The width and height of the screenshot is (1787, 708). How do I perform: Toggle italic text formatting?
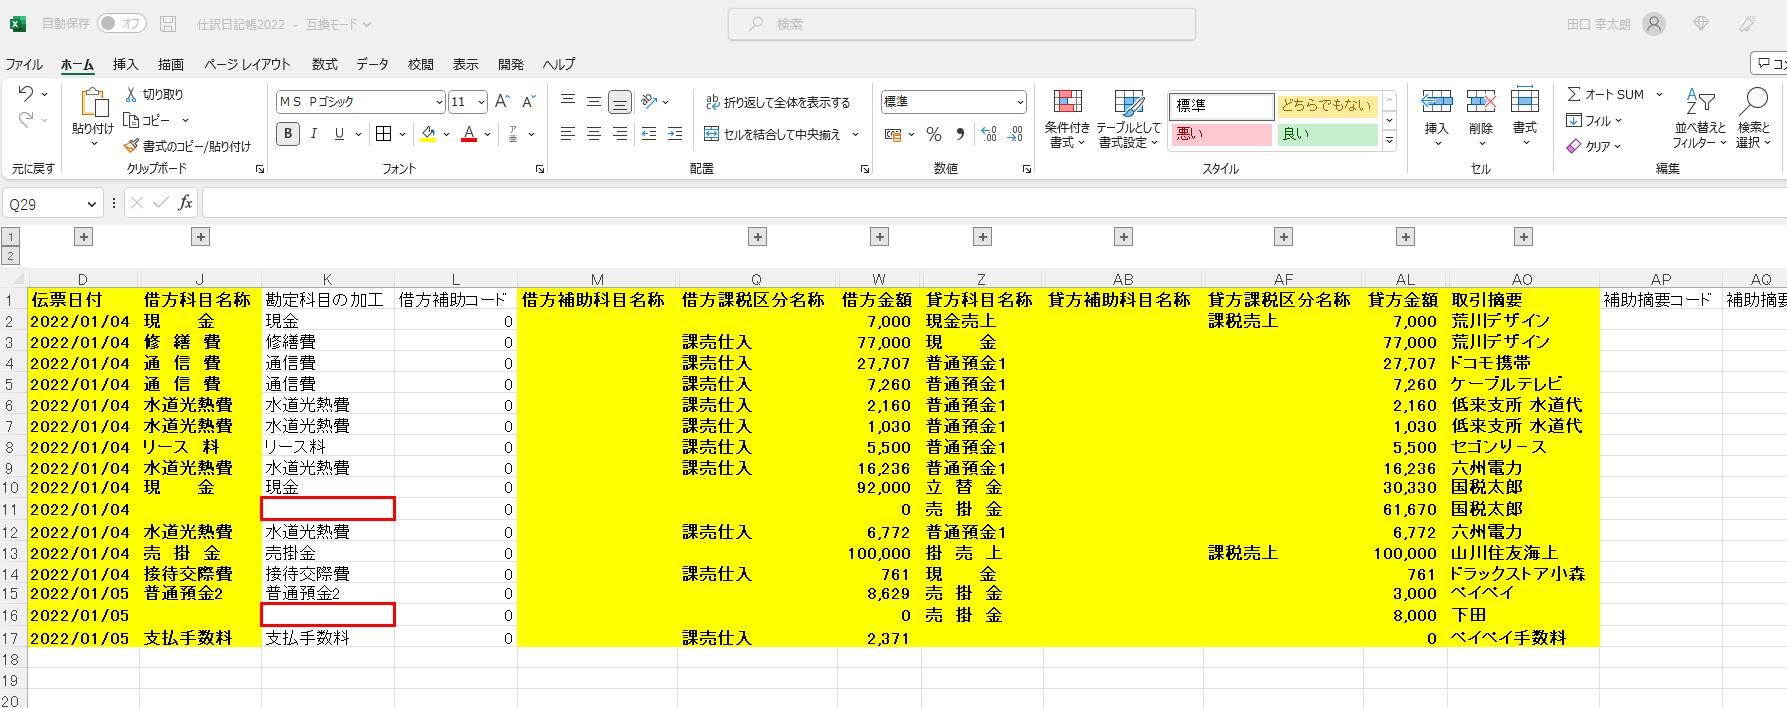(314, 134)
